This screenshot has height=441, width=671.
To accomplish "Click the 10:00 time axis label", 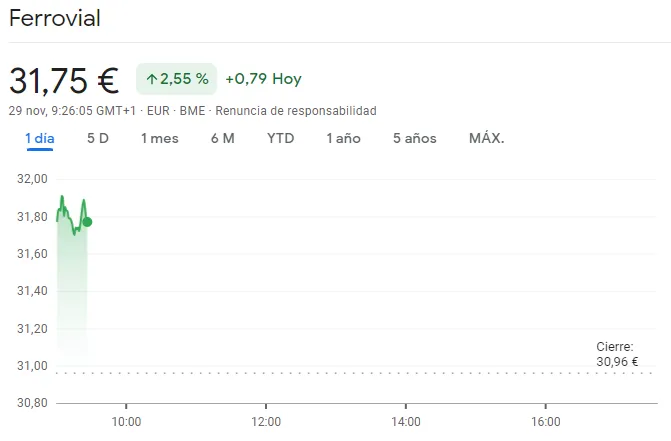I will [125, 423].
